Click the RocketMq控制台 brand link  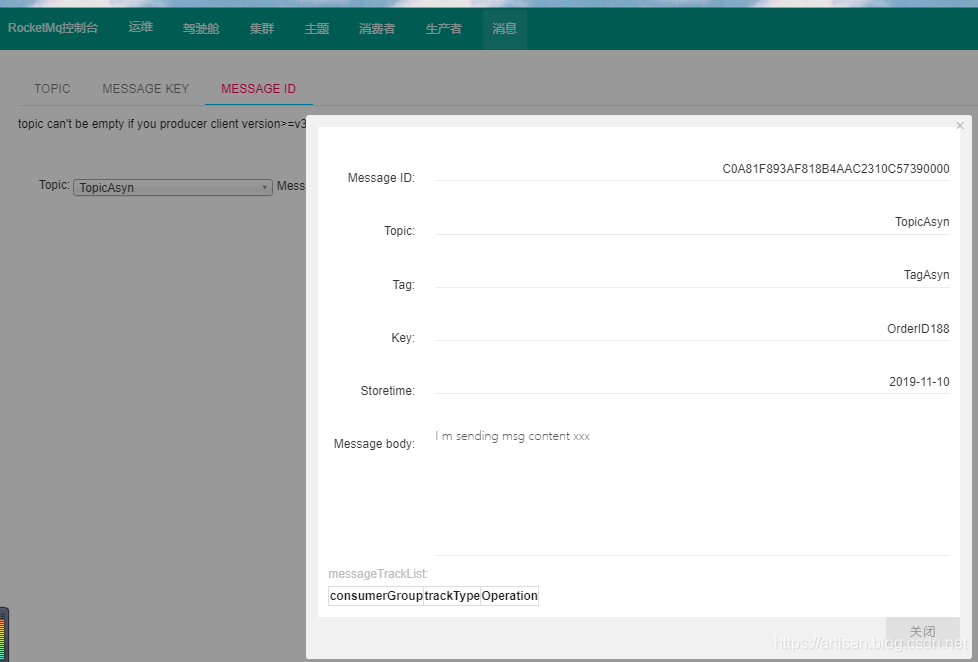click(x=53, y=28)
